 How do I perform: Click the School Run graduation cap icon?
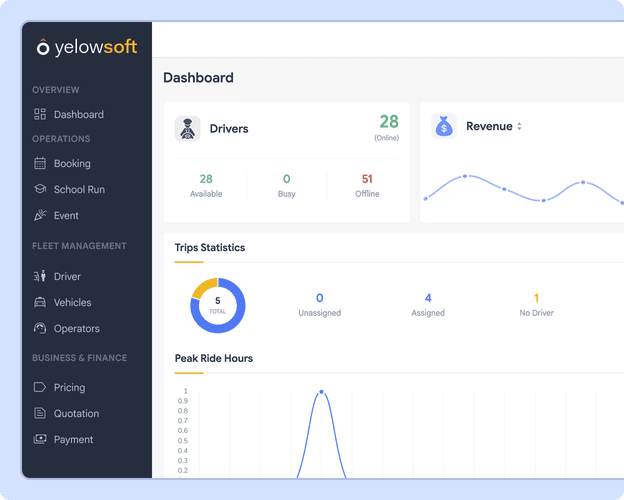[40, 189]
